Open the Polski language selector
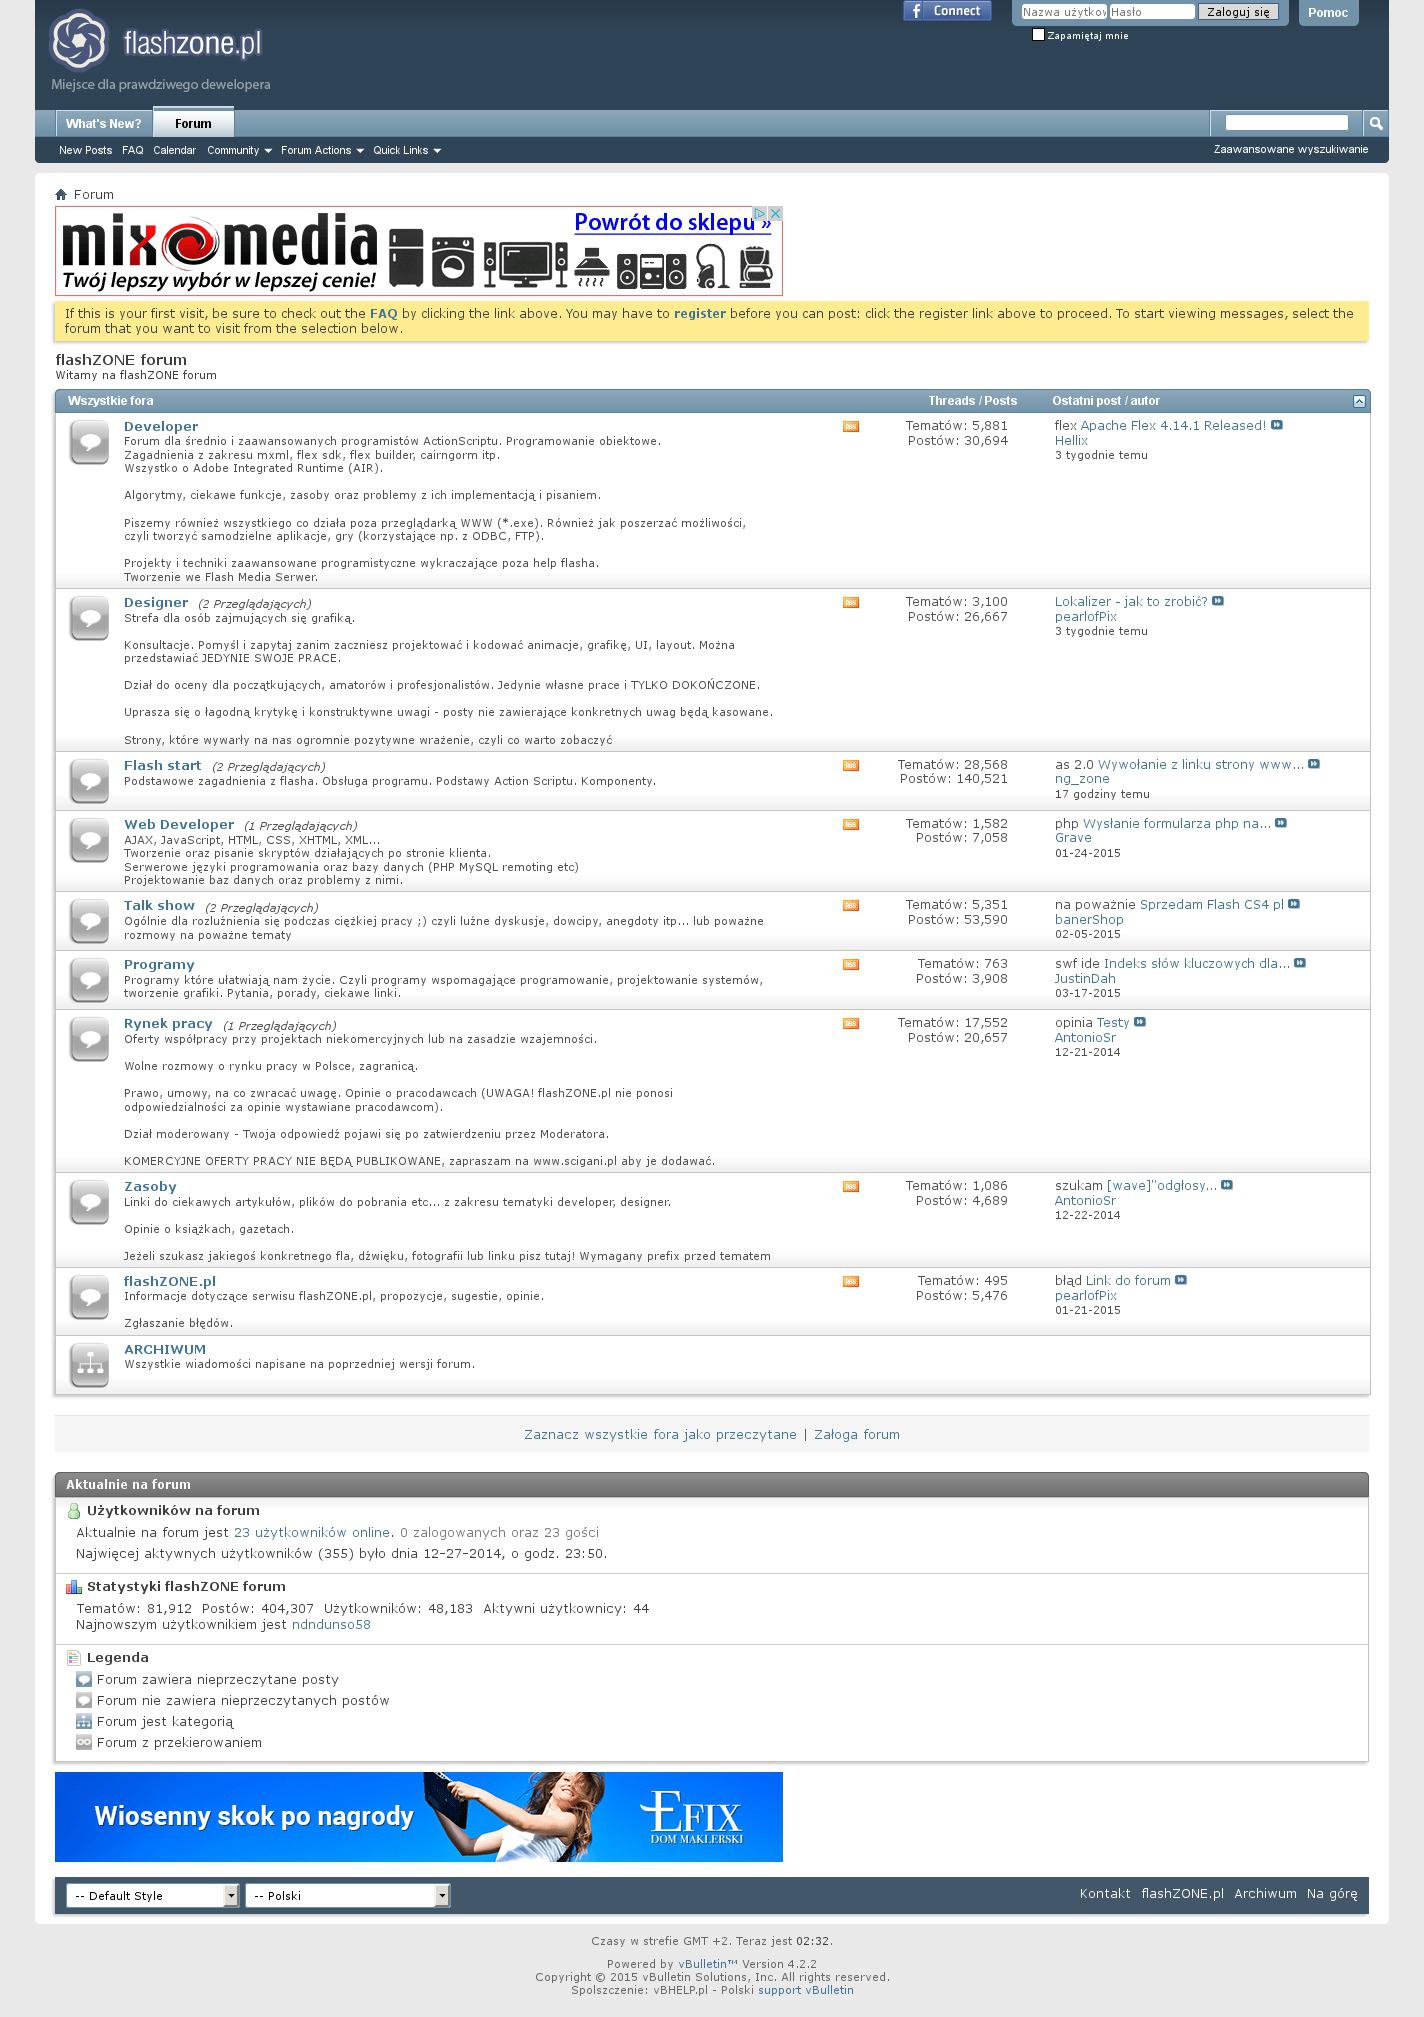The height and width of the screenshot is (2017, 1424). pos(347,1895)
